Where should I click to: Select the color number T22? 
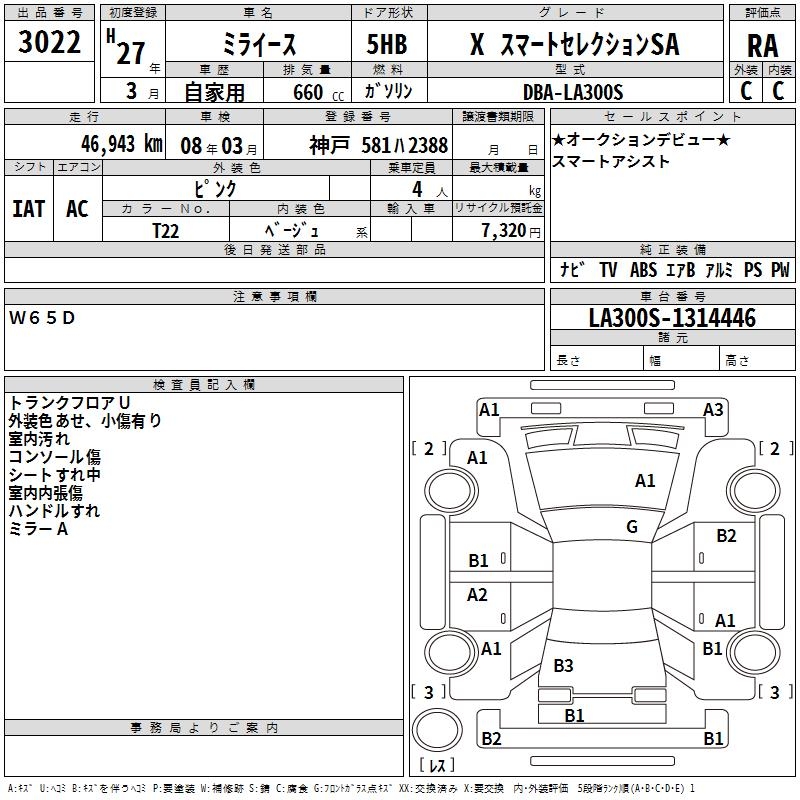(x=166, y=231)
